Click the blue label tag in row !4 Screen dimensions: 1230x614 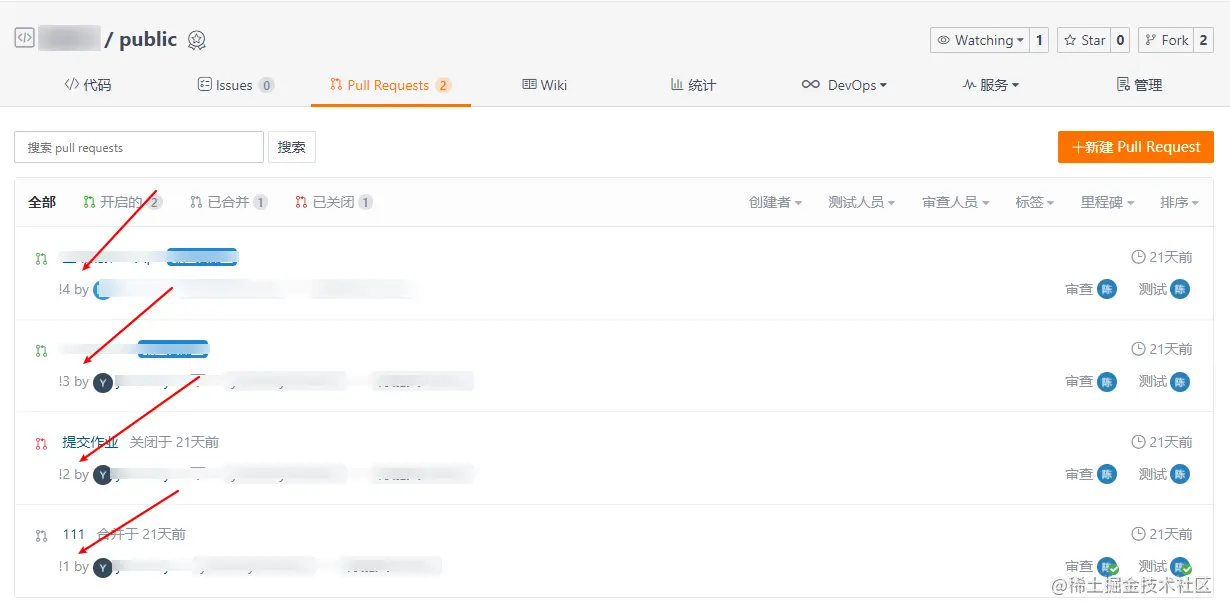[x=202, y=257]
